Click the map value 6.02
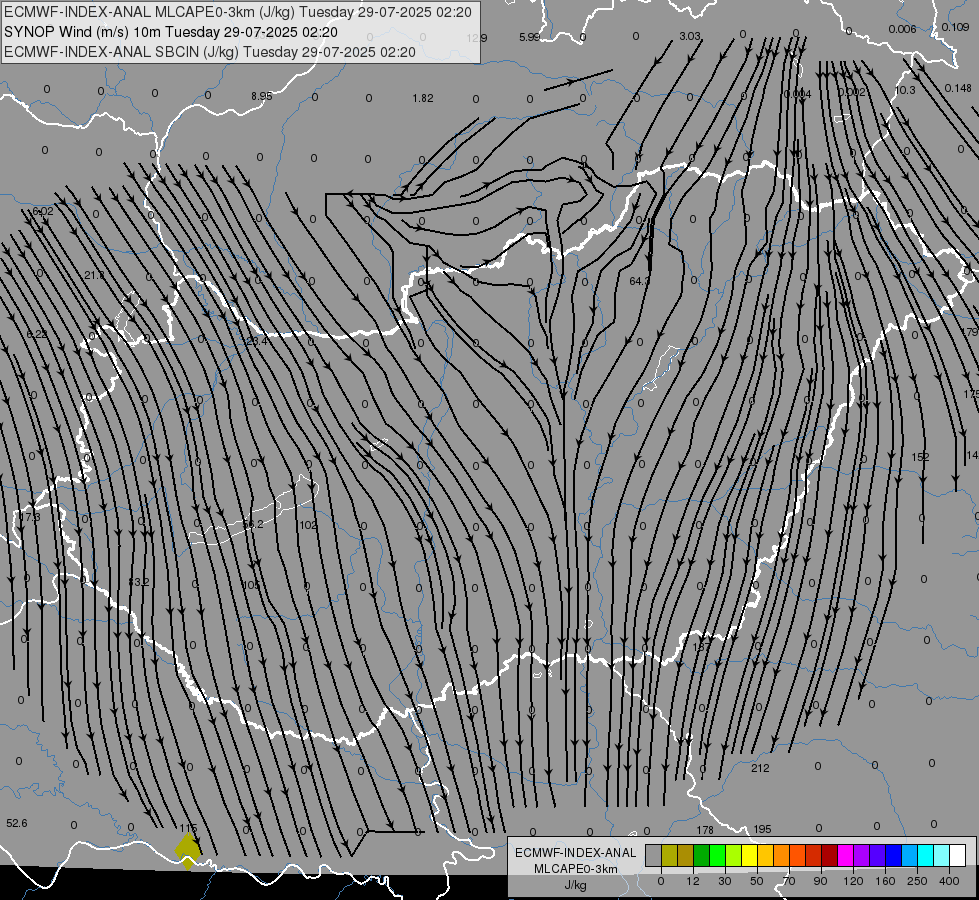The width and height of the screenshot is (979, 900). 42,211
